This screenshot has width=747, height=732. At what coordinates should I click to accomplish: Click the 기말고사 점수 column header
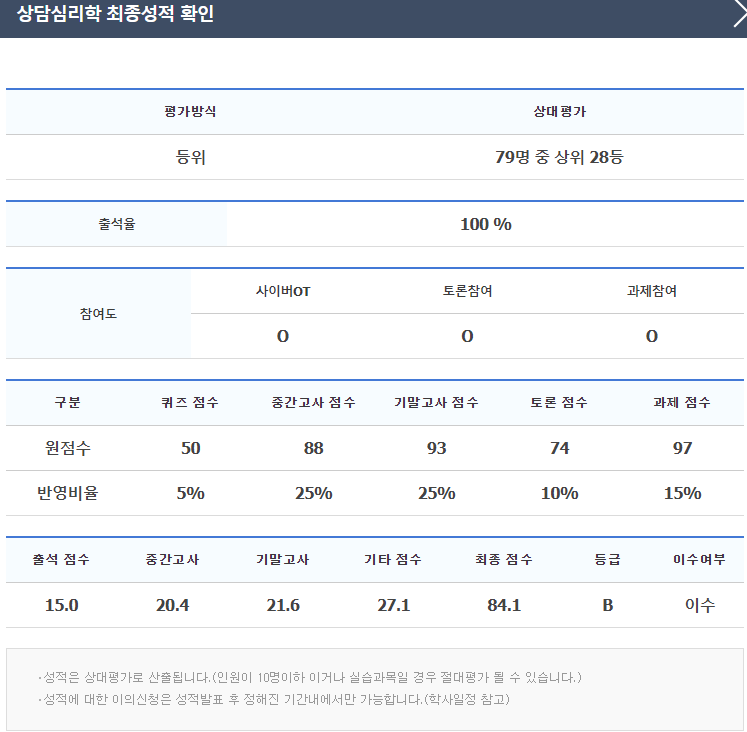(x=436, y=402)
